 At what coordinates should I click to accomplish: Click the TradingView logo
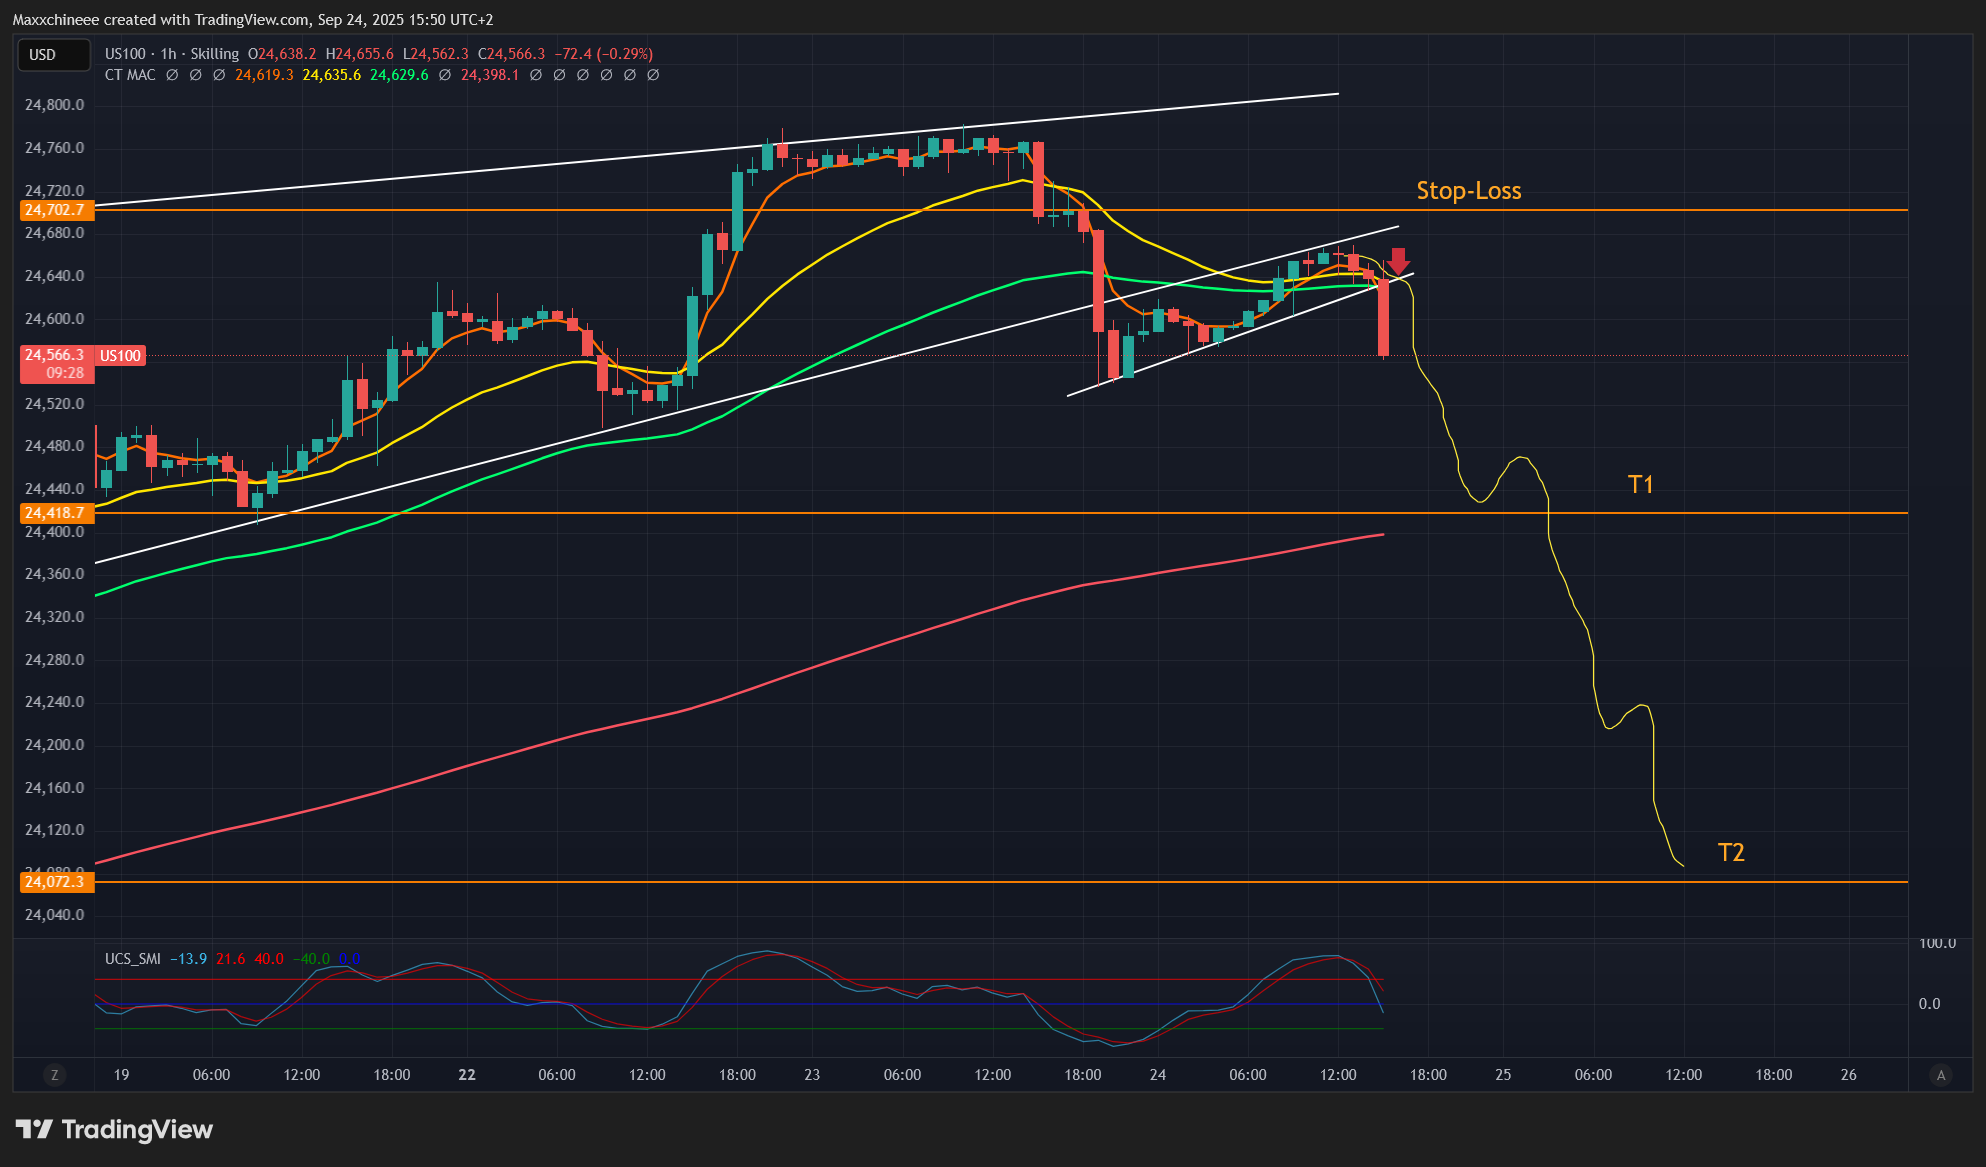pos(115,1130)
